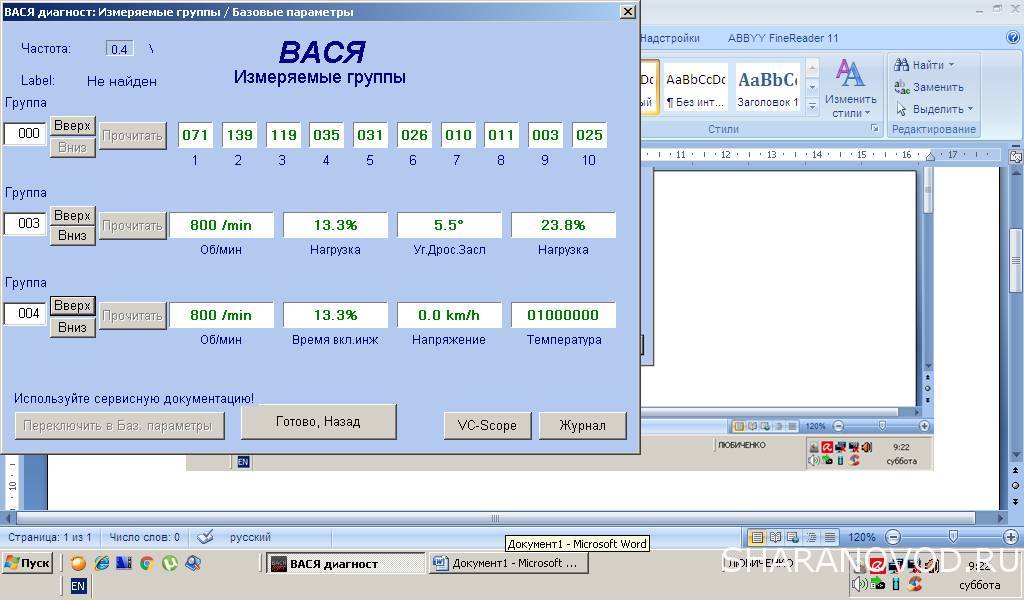Select Print Layout view in Word status bar
The height and width of the screenshot is (600, 1024).
[x=757, y=537]
